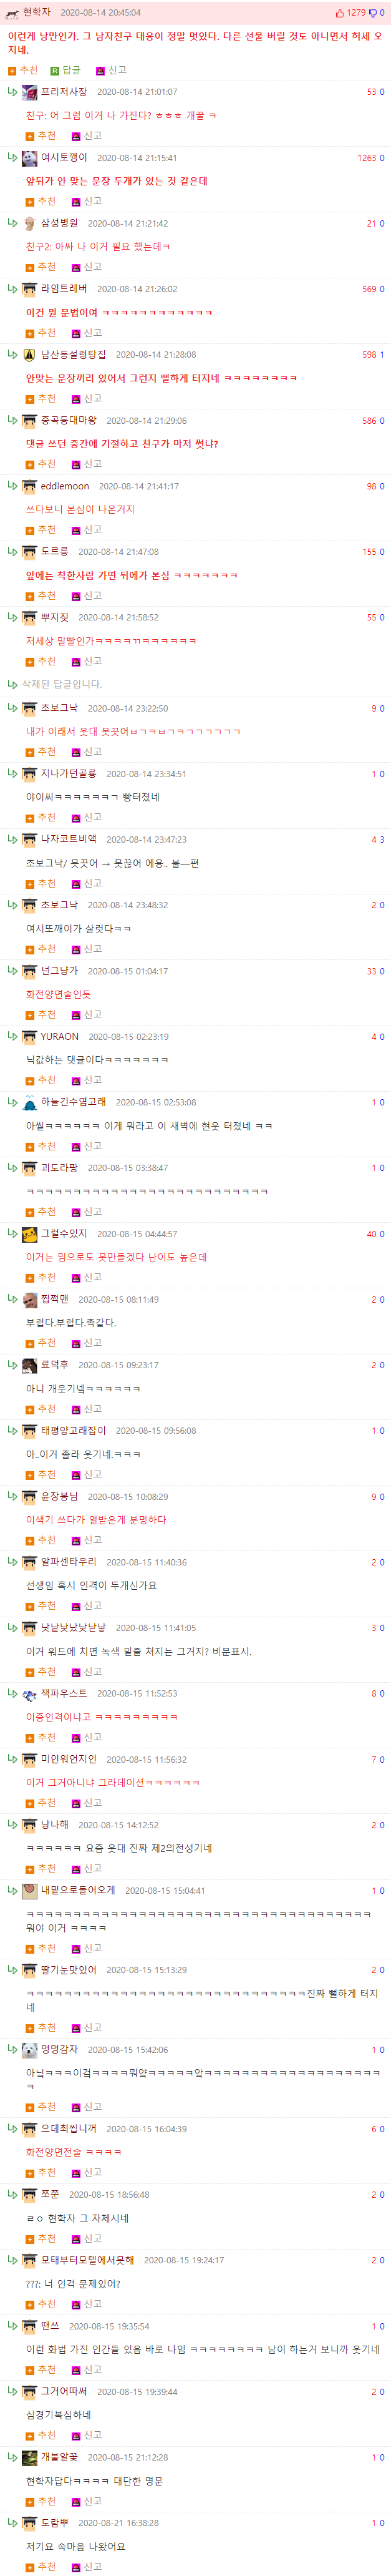This screenshot has width=391, height=2576.
Task: Click 추천 under 도람뿌's last comment
Action: [41, 2566]
